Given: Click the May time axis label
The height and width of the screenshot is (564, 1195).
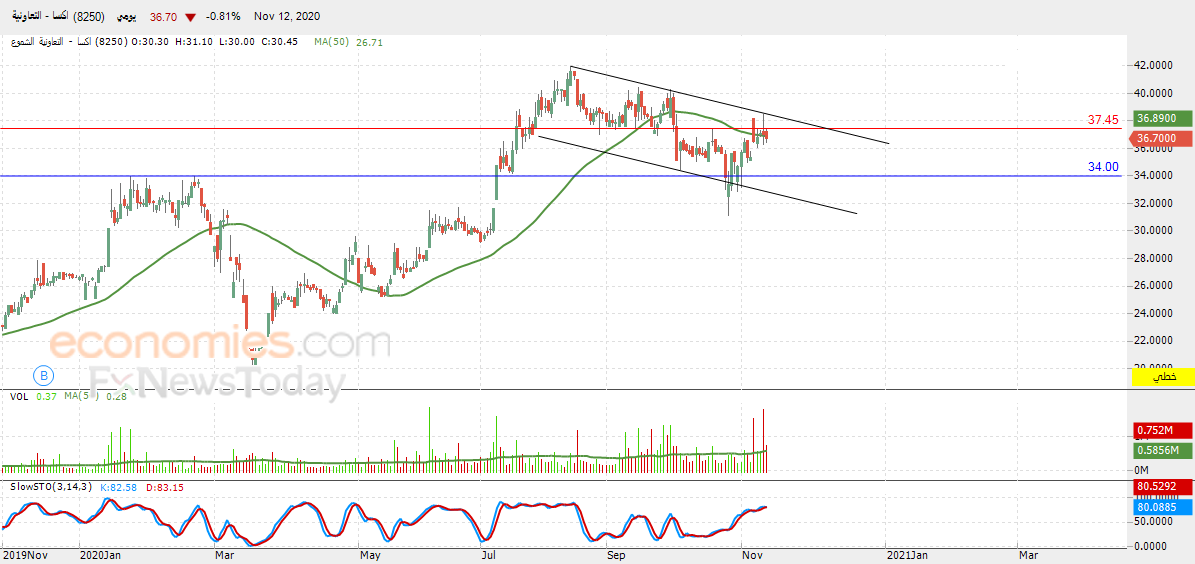Looking at the screenshot, I should [x=370, y=555].
